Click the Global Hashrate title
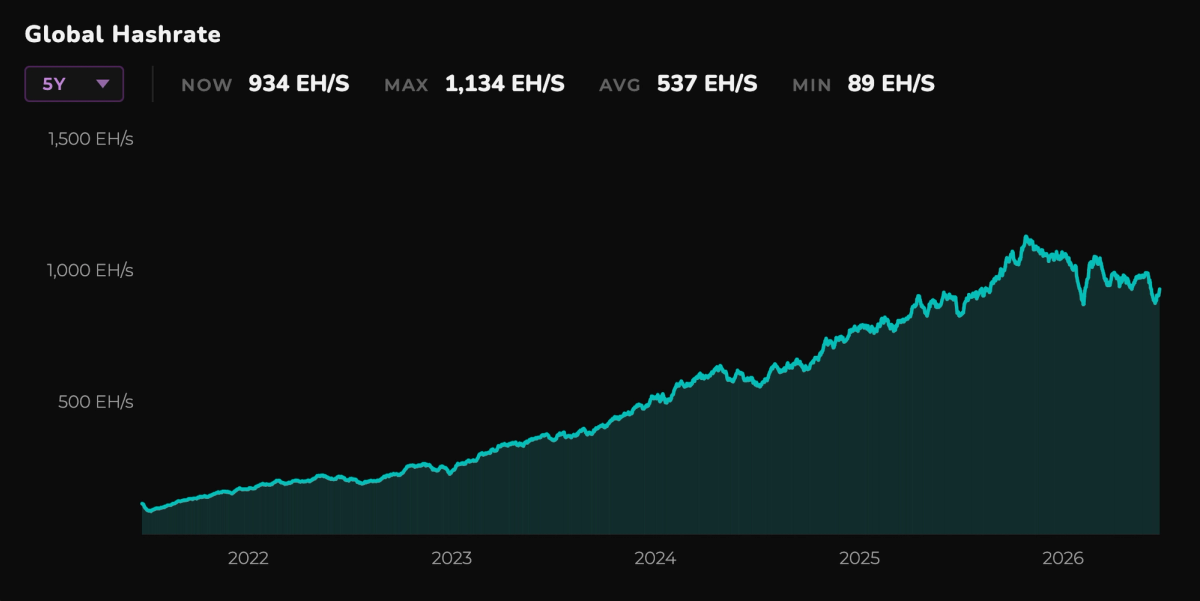The image size is (1200, 601). point(122,34)
